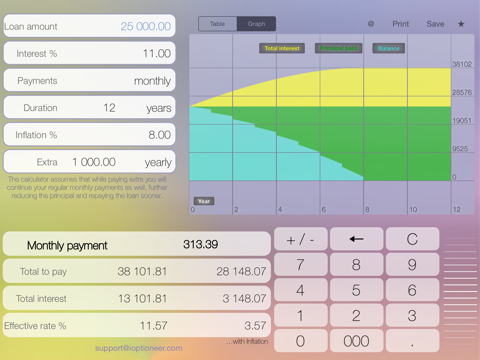Tap keypad digit 2
480x360 pixels.
pos(356,315)
